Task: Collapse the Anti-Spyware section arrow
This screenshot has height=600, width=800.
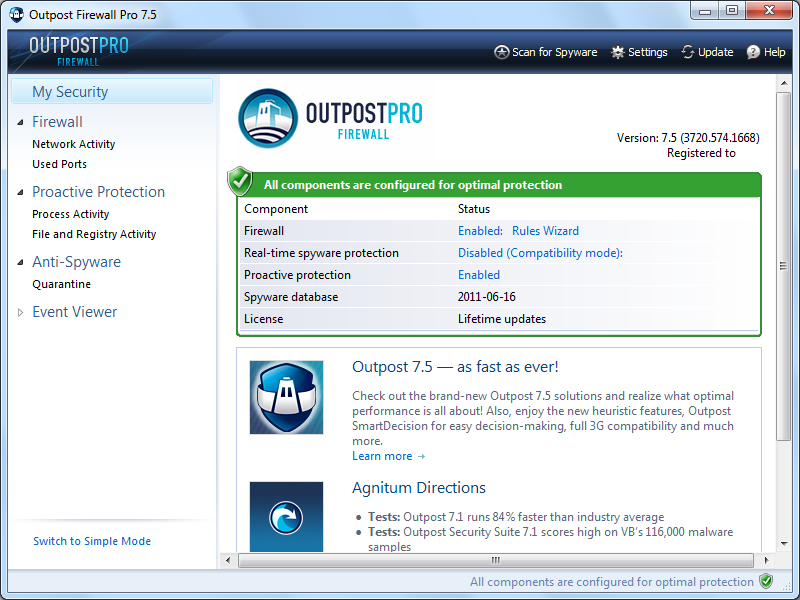Action: coord(21,262)
